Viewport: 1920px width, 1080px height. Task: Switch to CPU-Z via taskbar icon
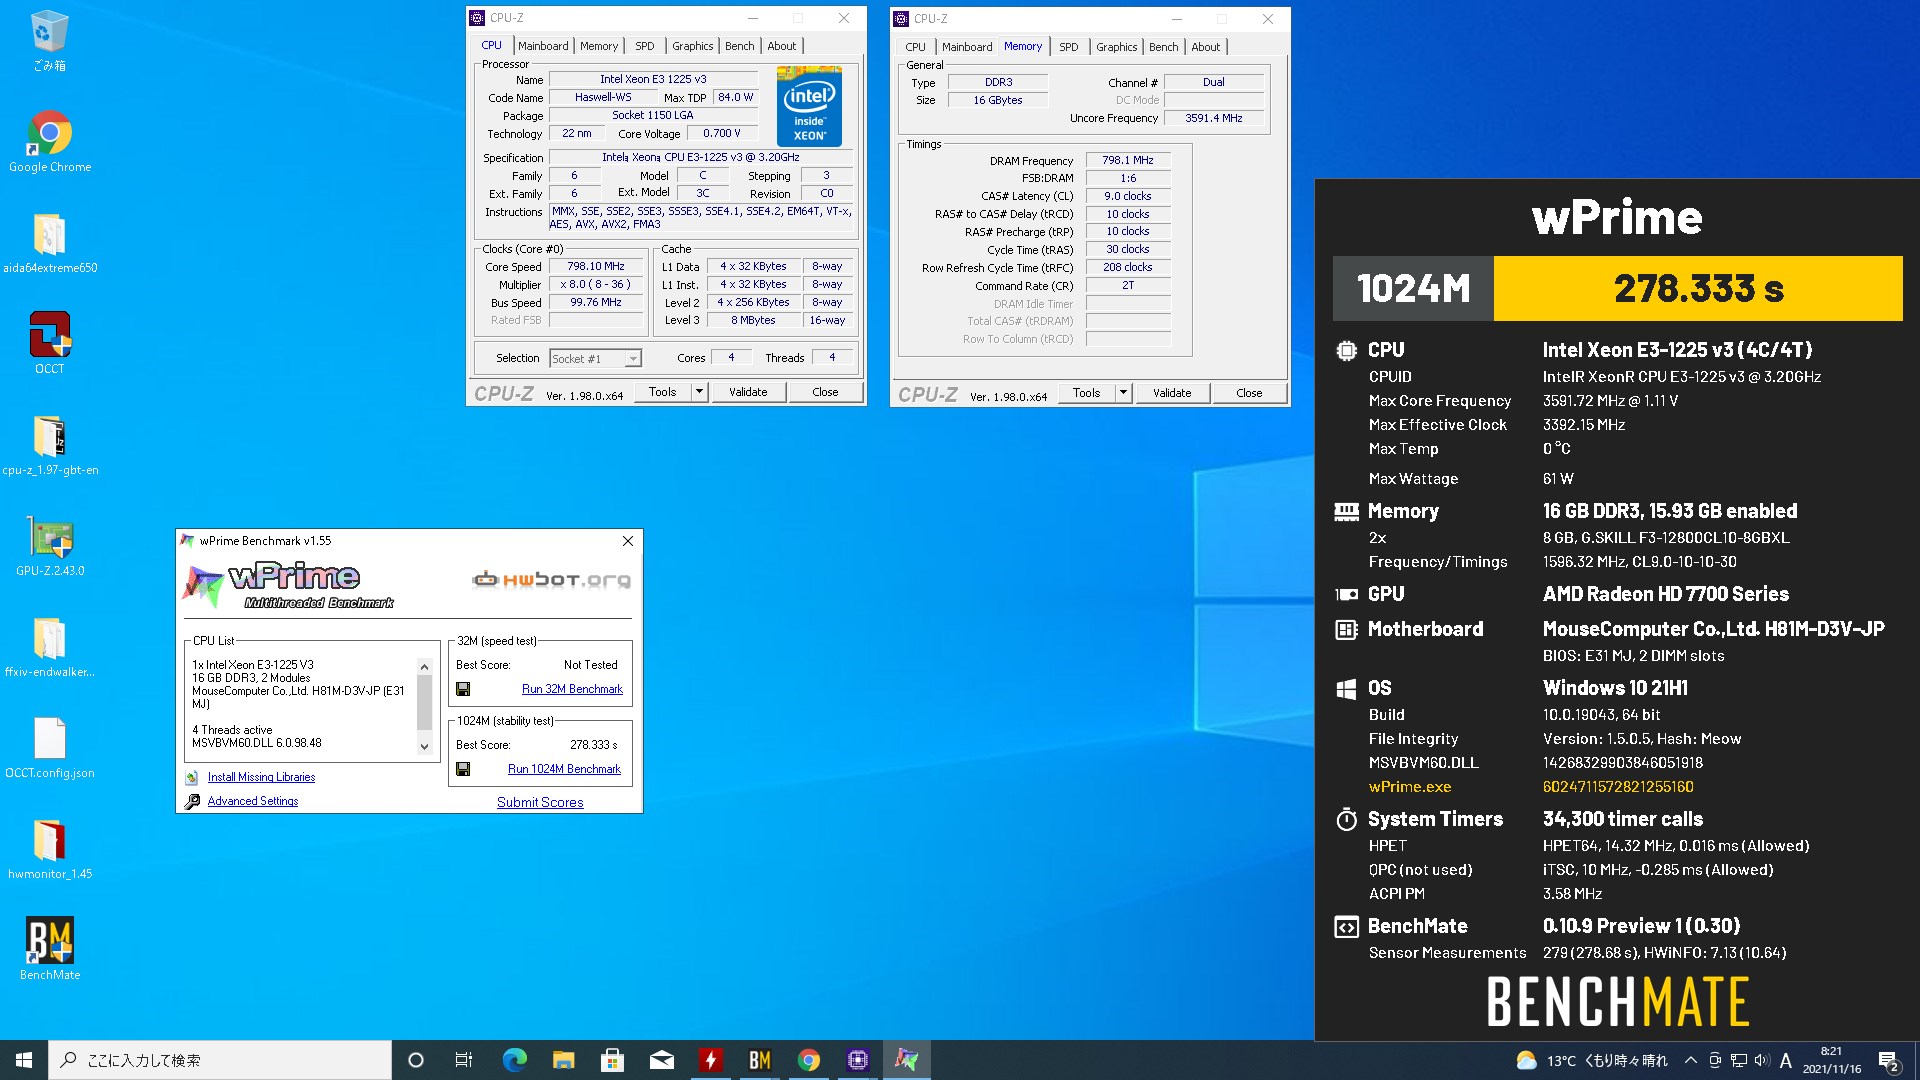857,1060
